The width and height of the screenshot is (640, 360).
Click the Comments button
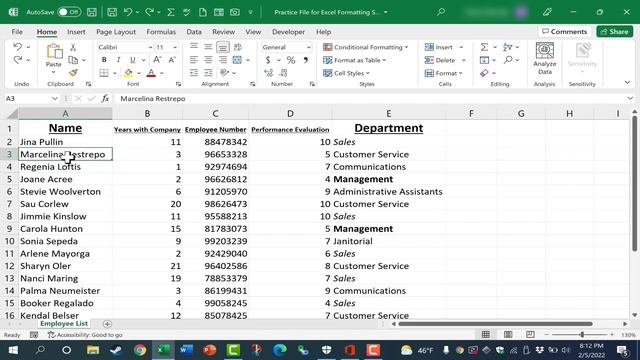click(x=564, y=31)
